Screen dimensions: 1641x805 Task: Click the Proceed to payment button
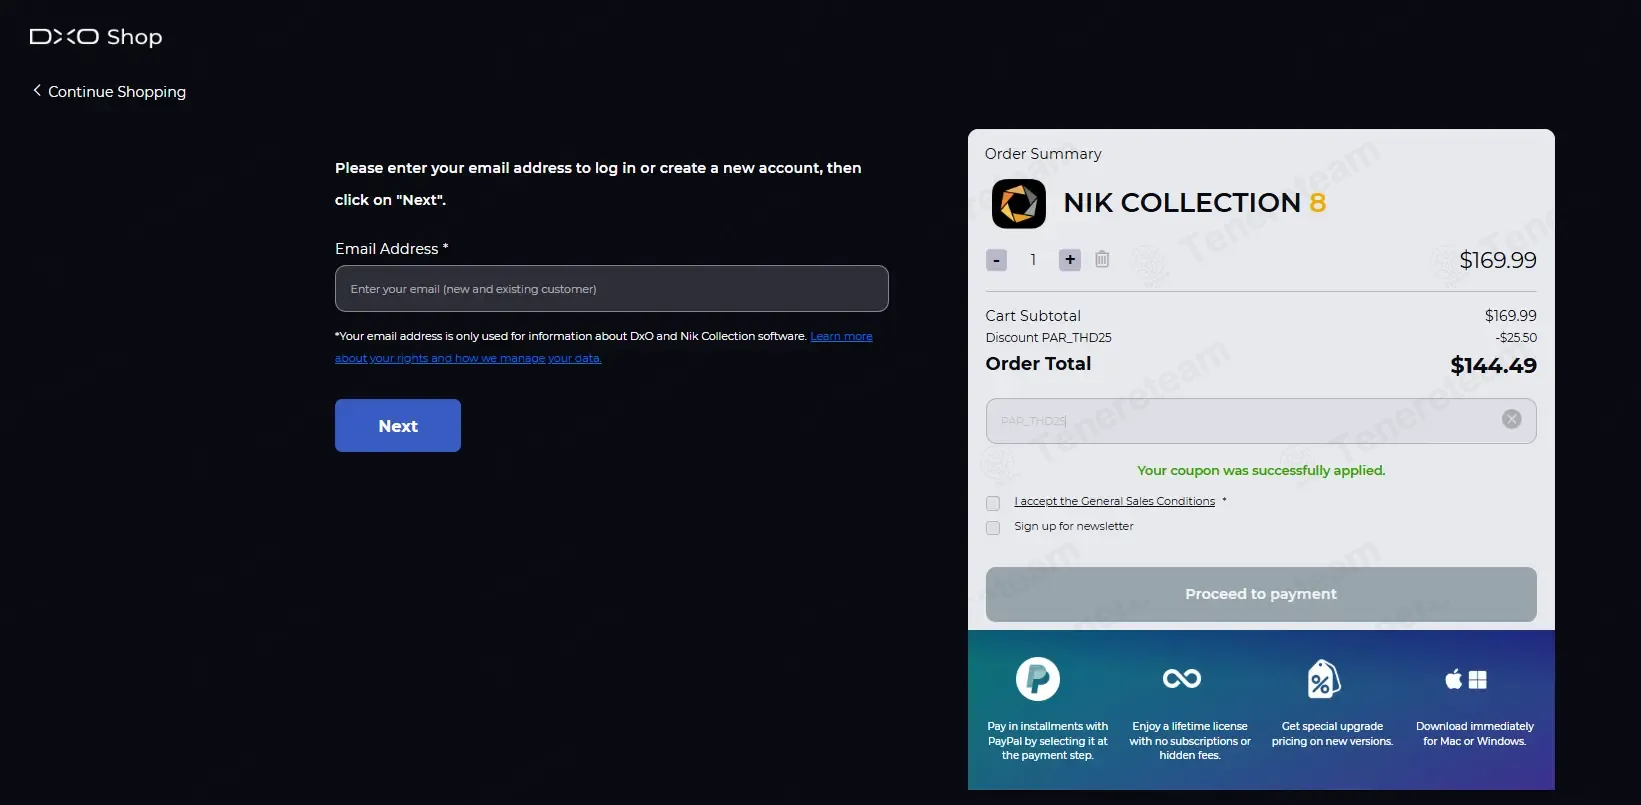pyautogui.click(x=1260, y=594)
